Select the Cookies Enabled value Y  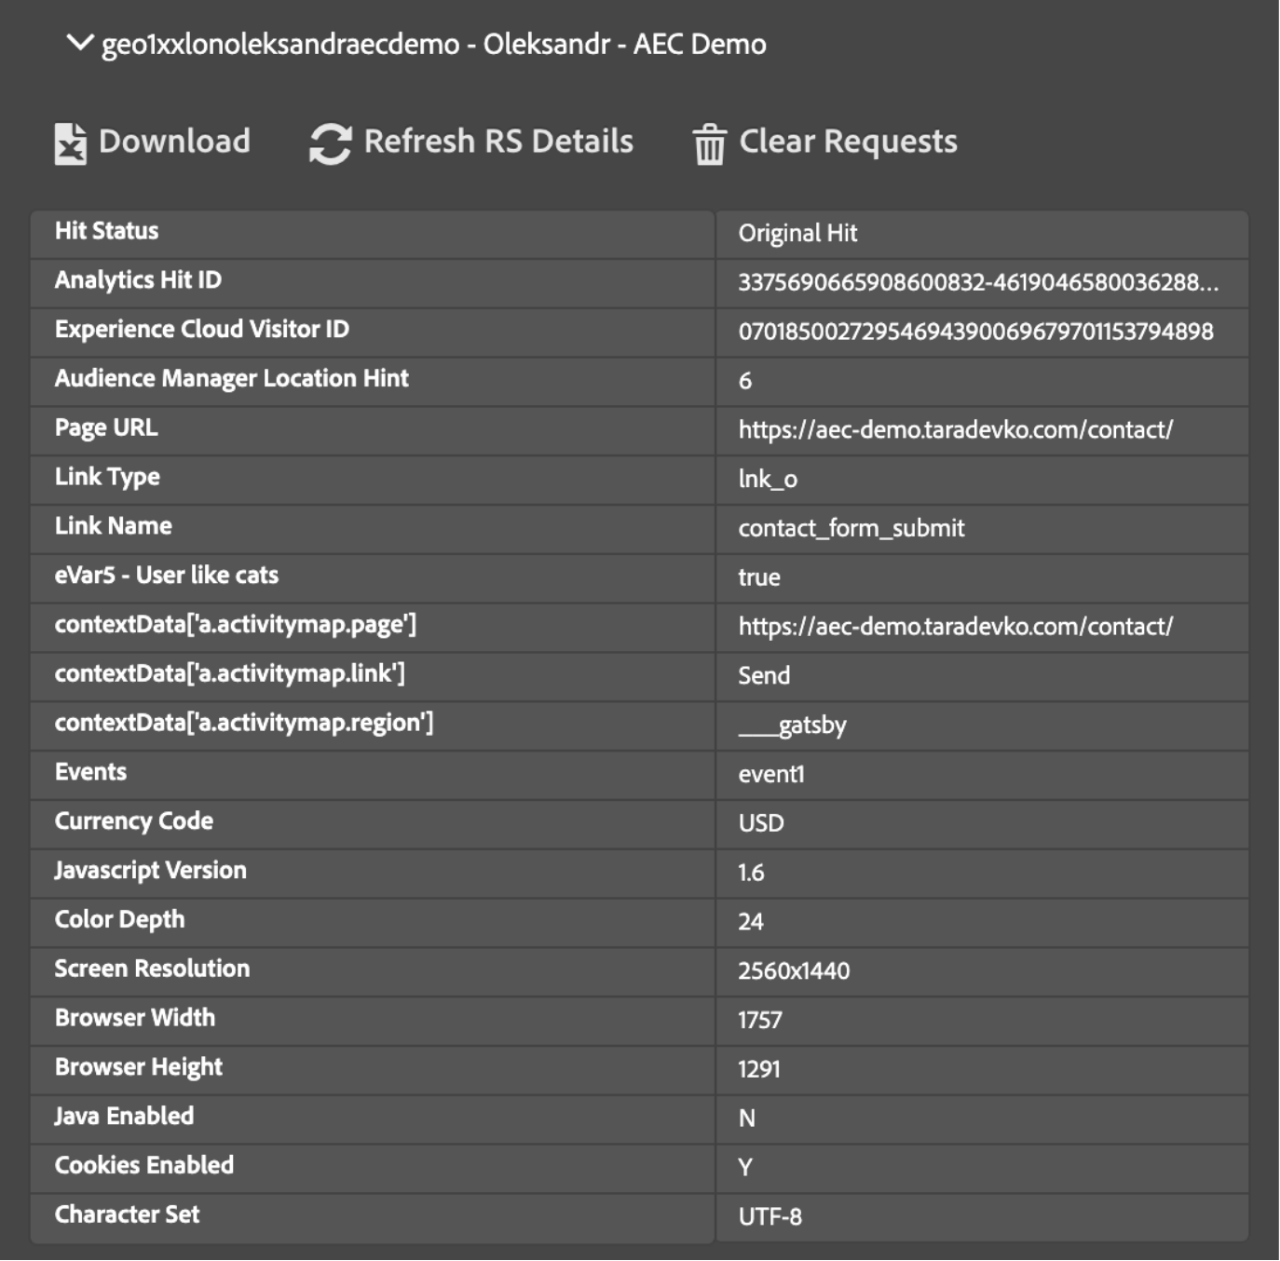pyautogui.click(x=745, y=1167)
